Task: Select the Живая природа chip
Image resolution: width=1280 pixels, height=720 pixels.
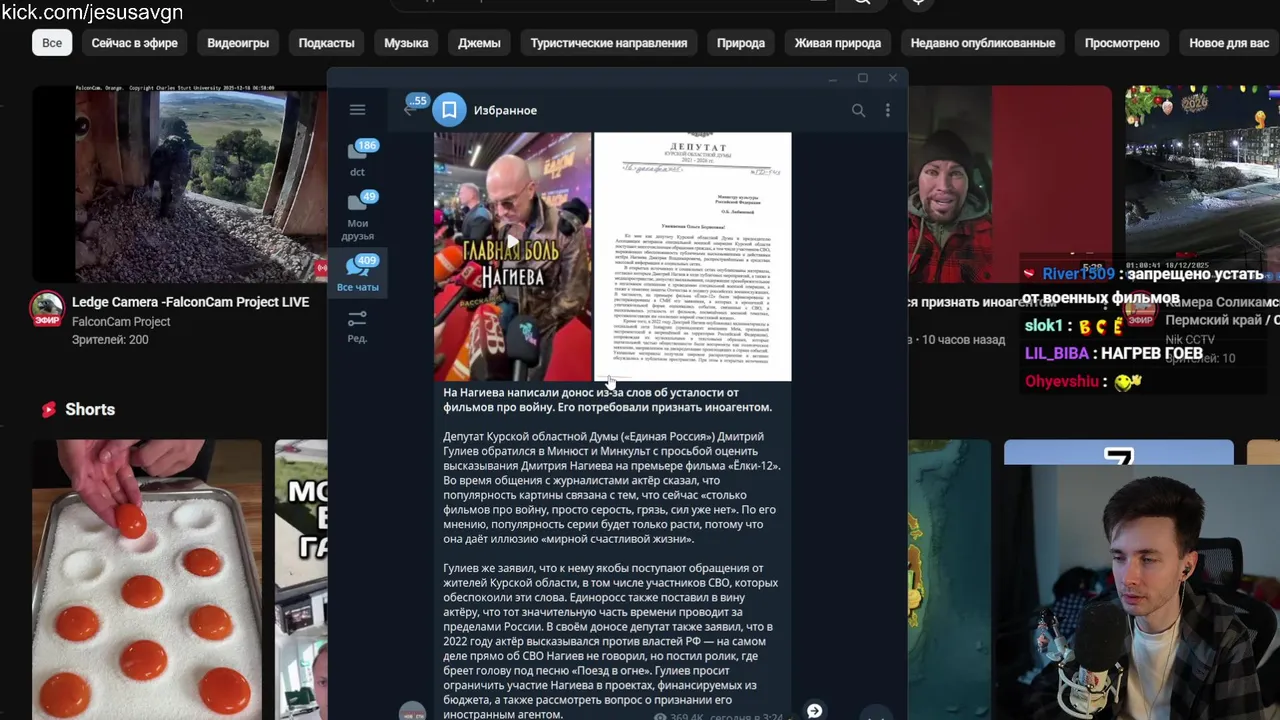Action: pyautogui.click(x=838, y=43)
